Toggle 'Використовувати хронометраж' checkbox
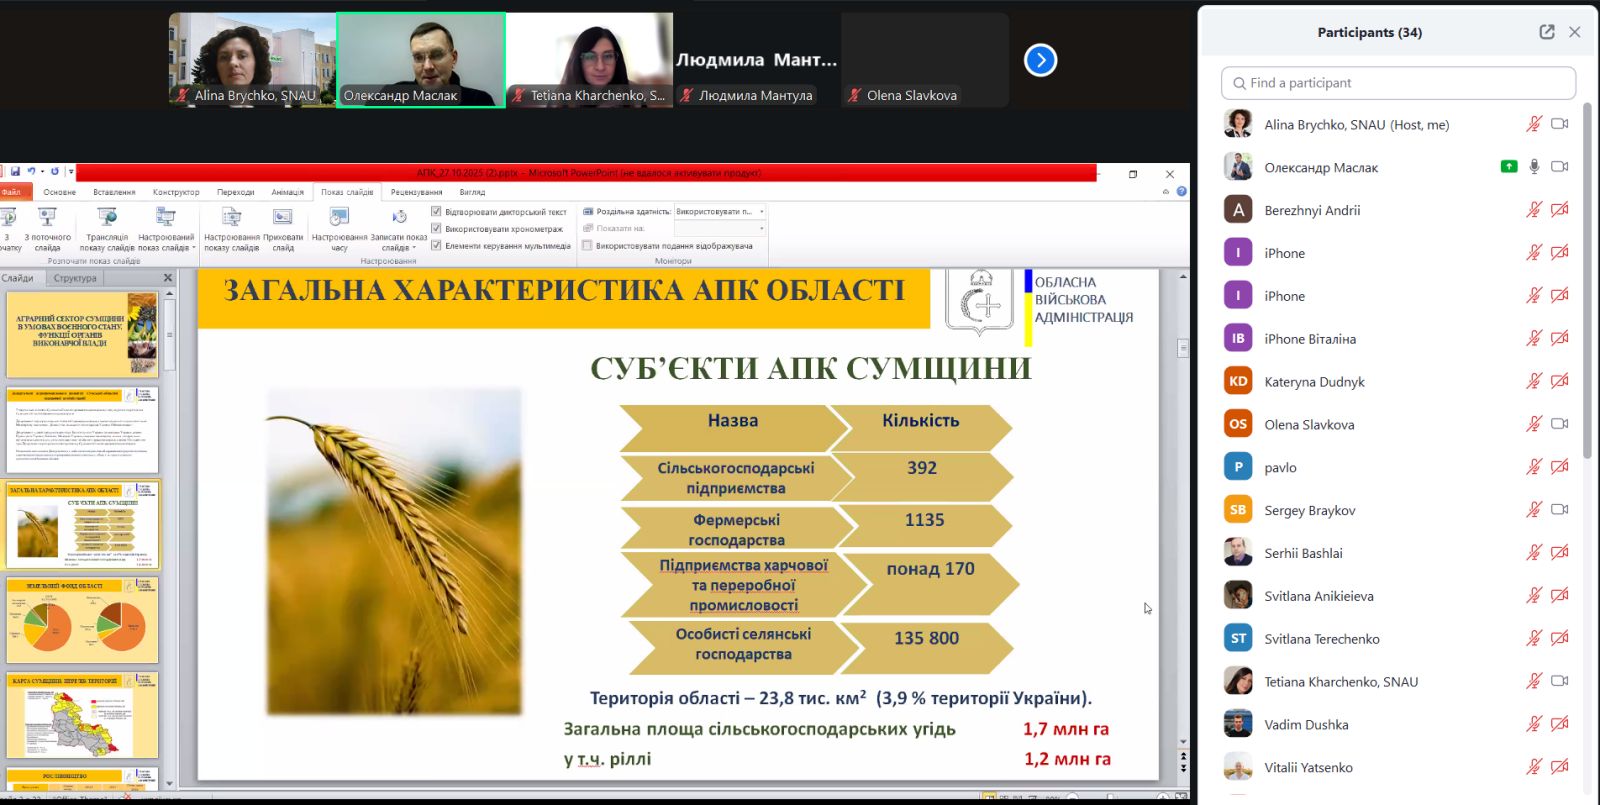 [436, 229]
